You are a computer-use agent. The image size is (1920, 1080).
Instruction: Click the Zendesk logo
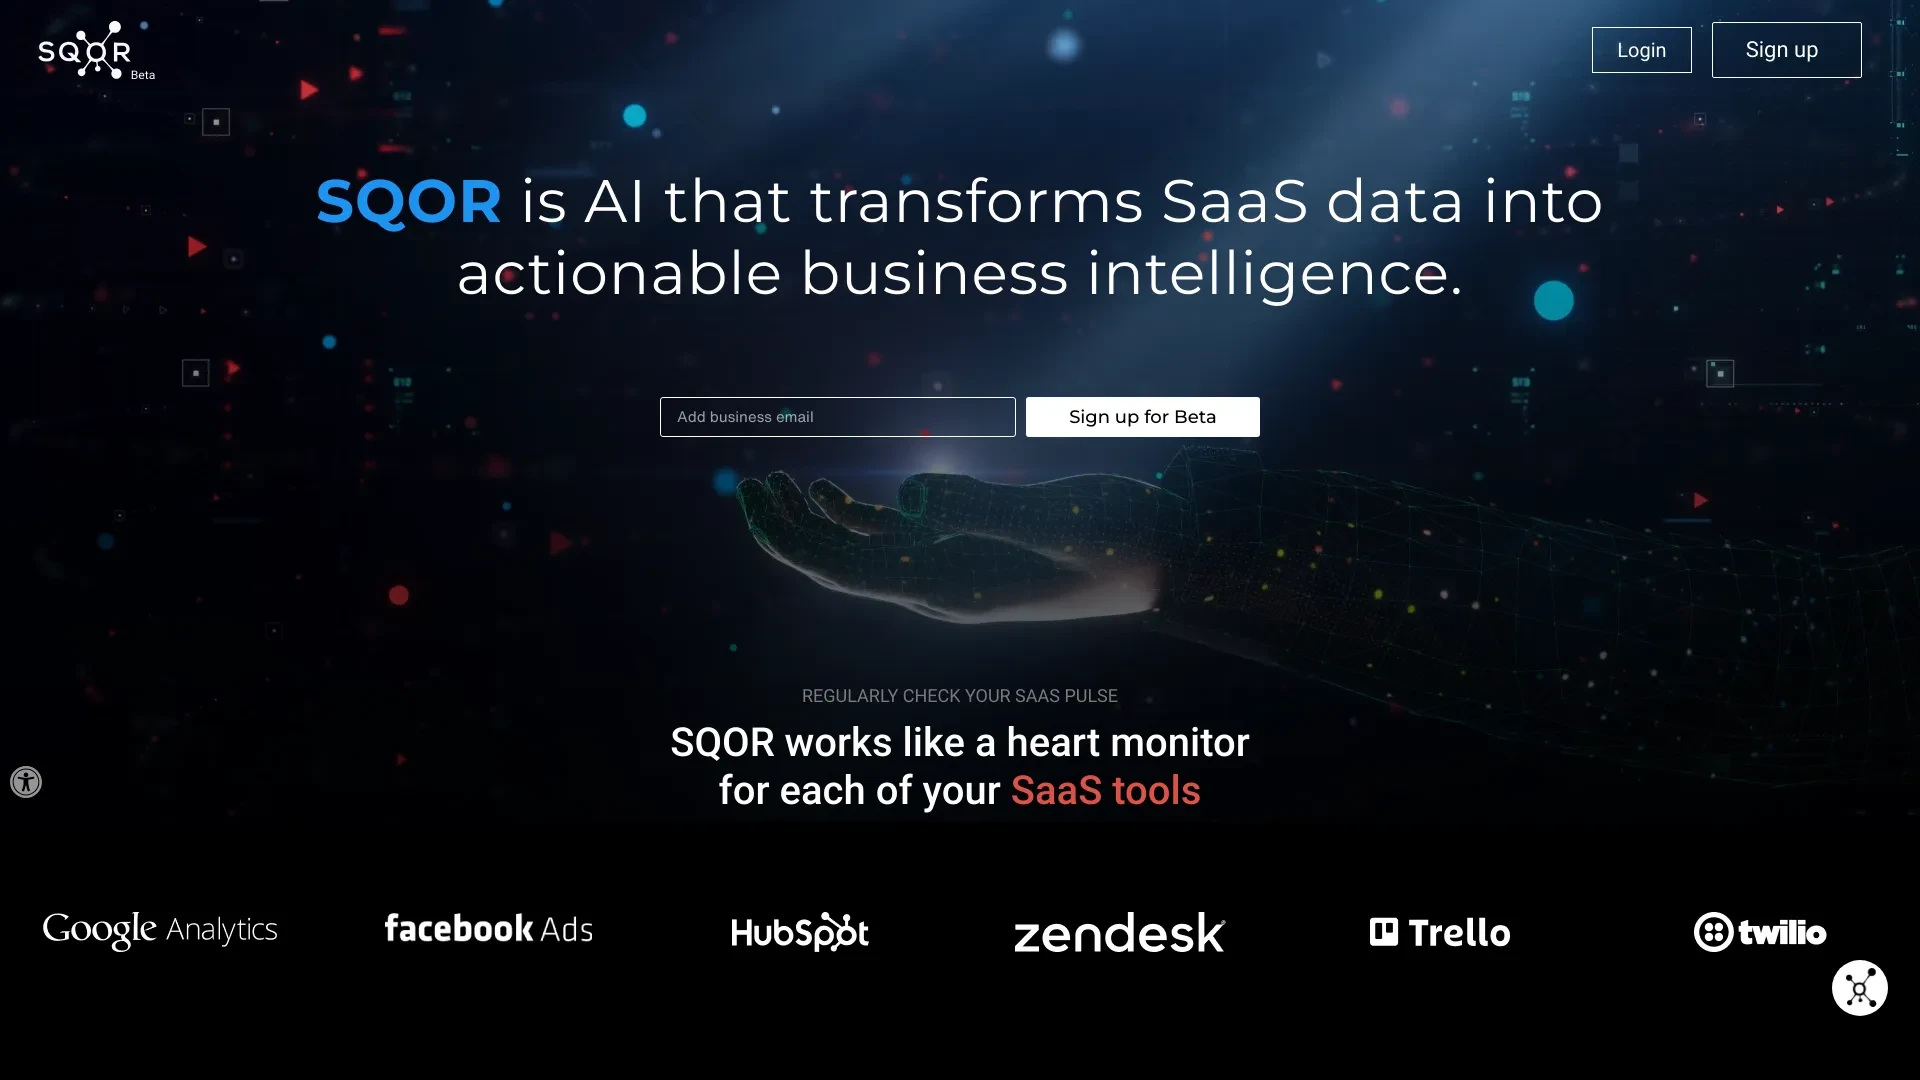click(x=1118, y=931)
